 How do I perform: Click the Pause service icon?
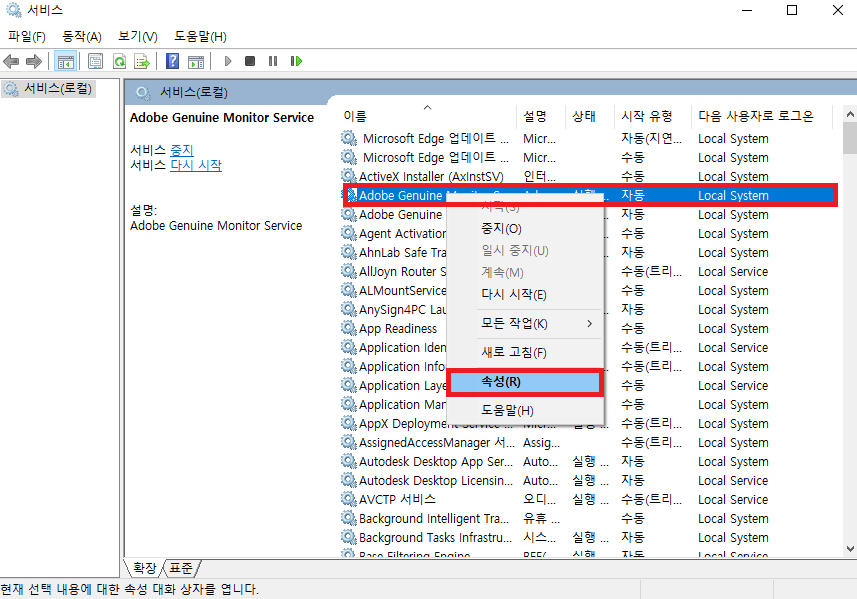pyautogui.click(x=273, y=61)
